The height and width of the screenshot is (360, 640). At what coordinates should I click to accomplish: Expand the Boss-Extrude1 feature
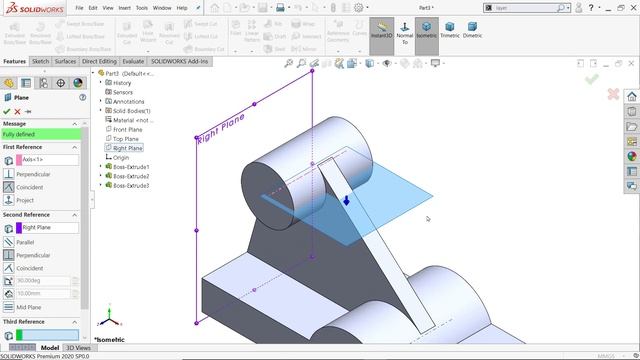tap(101, 167)
